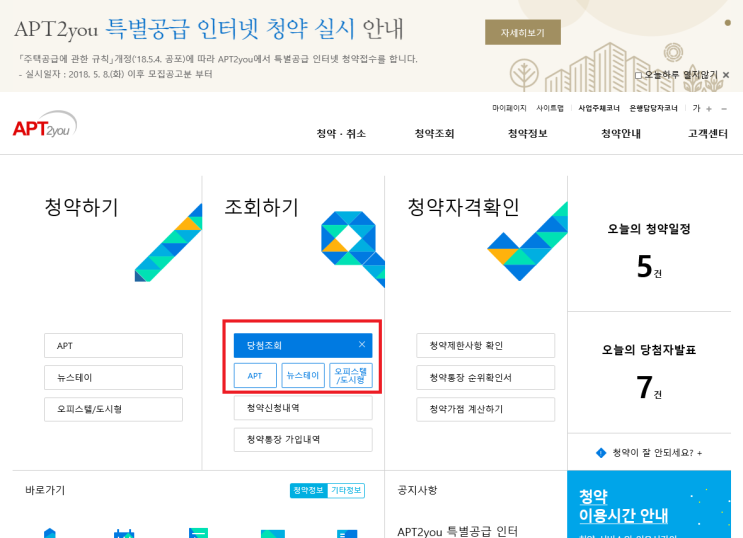Image resolution: width=743 pixels, height=538 pixels.
Task: Click the 가 font size label
Action: click(x=696, y=108)
